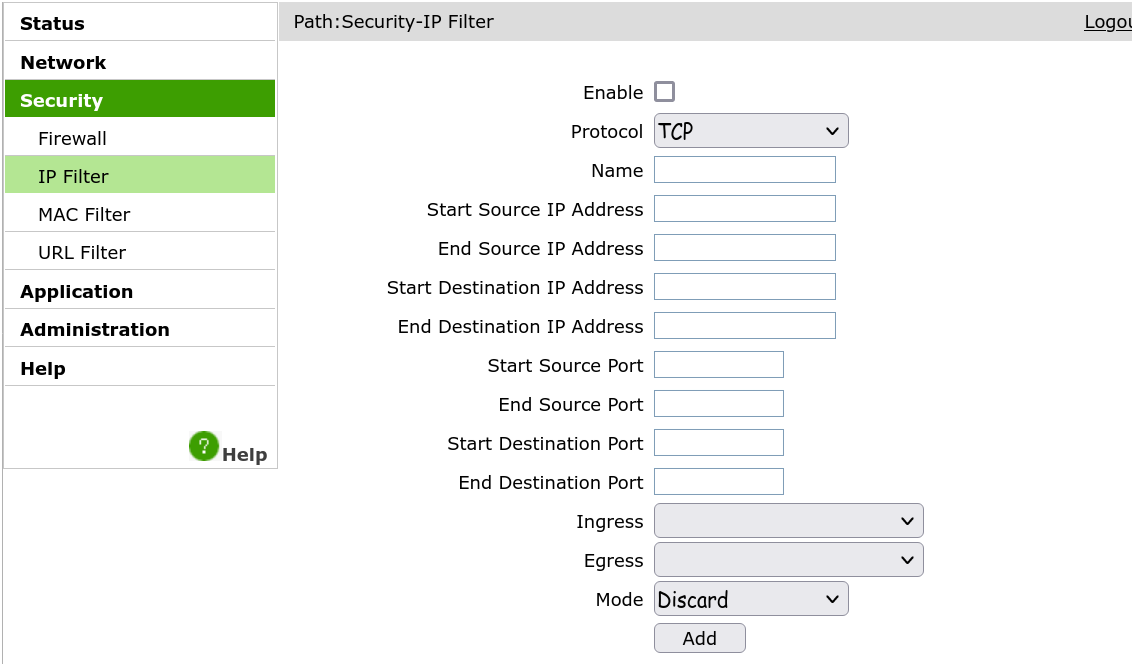Image resolution: width=1132 pixels, height=664 pixels.
Task: Open the Protocol dropdown showing TCP
Action: [x=751, y=131]
